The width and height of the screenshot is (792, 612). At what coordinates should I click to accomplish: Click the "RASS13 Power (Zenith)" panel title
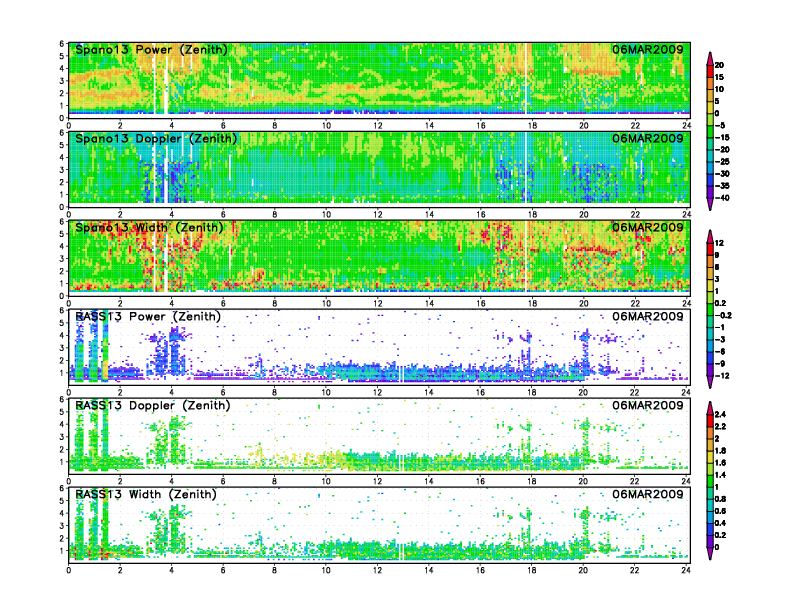[x=148, y=317]
